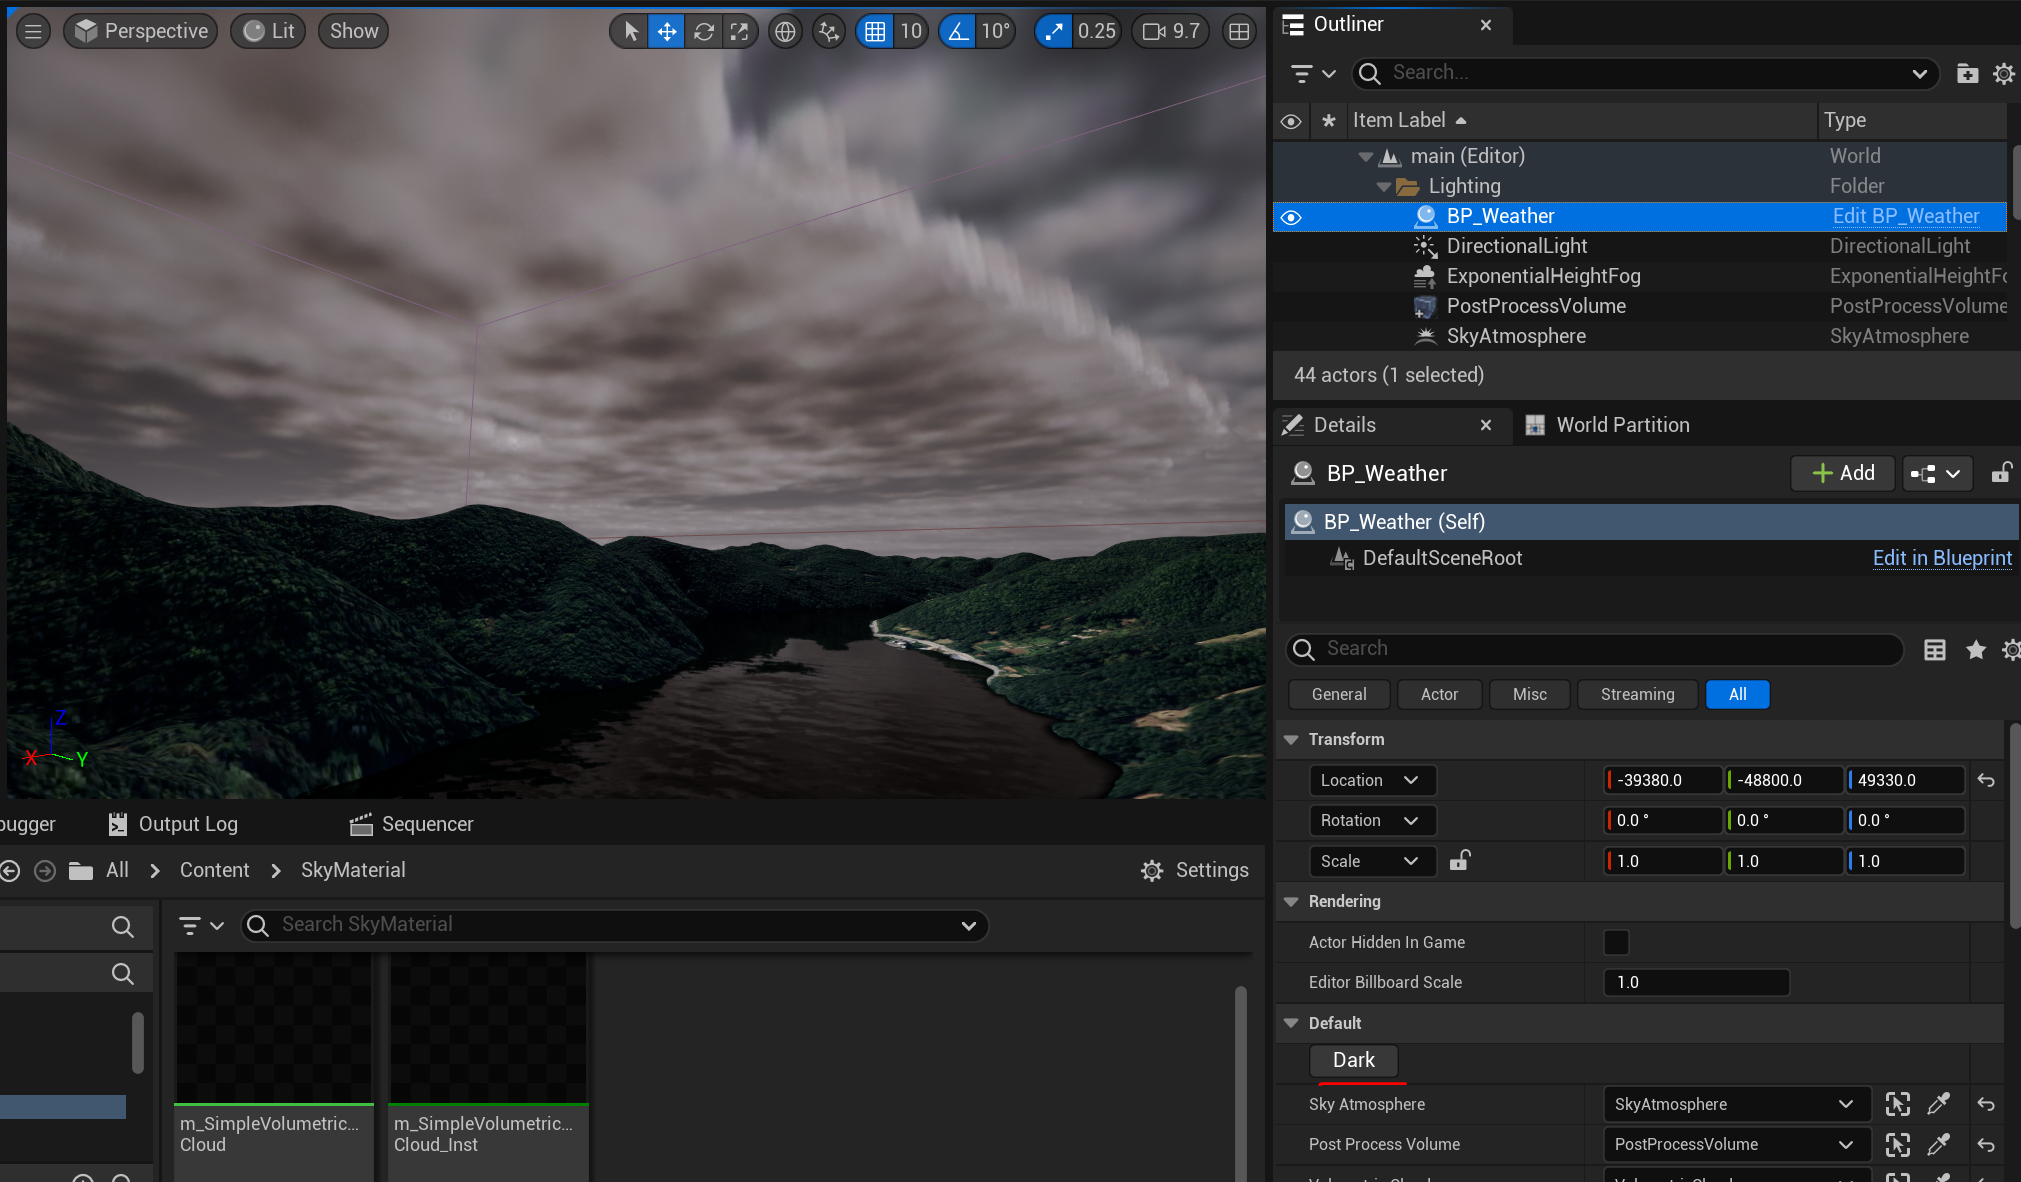
Task: Select m_SimpleVolumetricCloud_Inst asset thumbnail
Action: coord(488,1030)
